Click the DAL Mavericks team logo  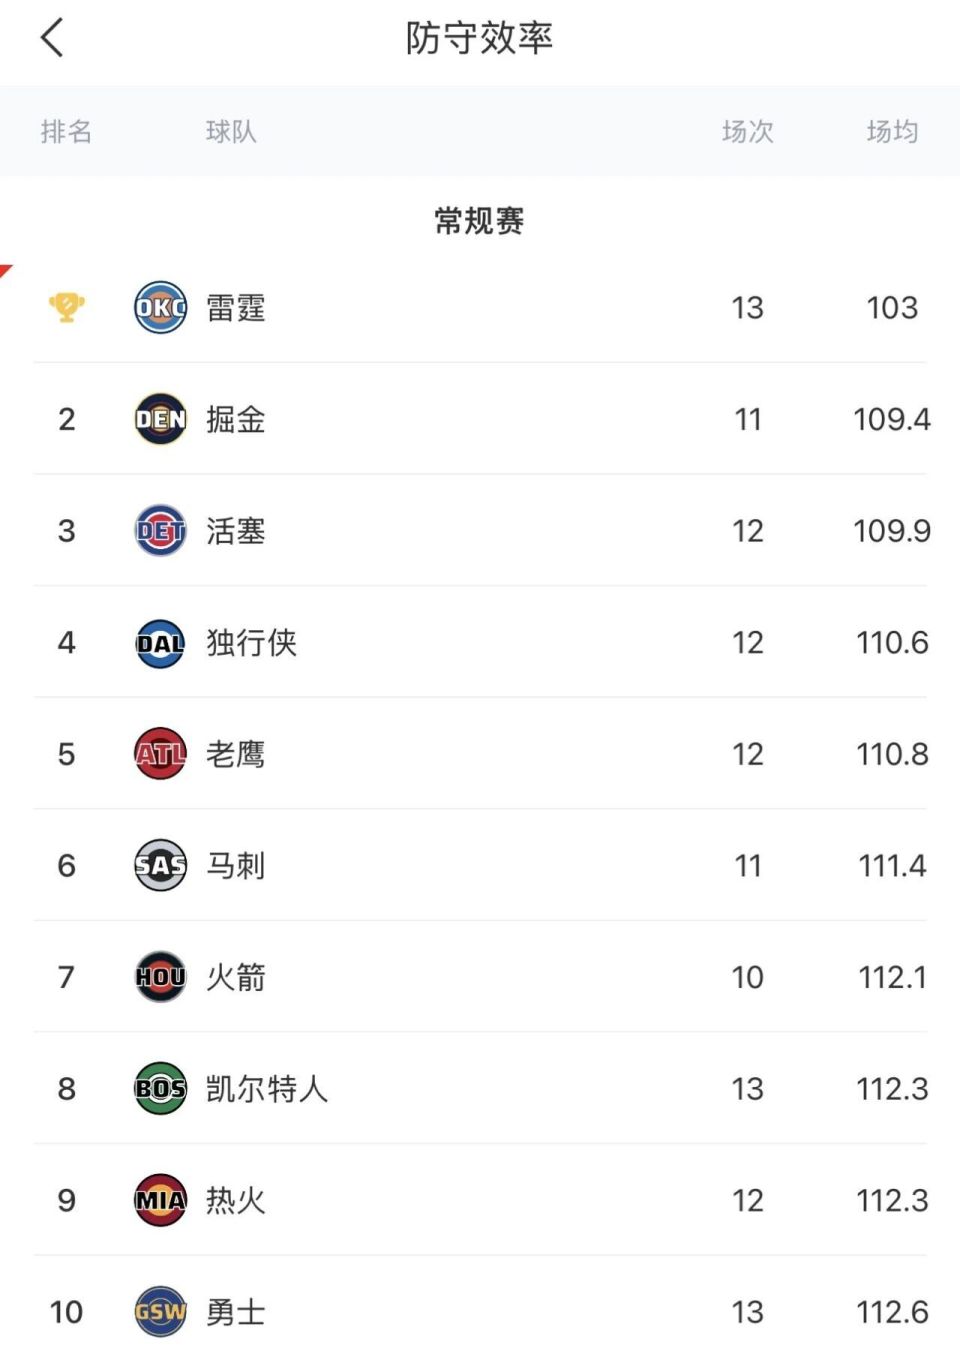[160, 643]
